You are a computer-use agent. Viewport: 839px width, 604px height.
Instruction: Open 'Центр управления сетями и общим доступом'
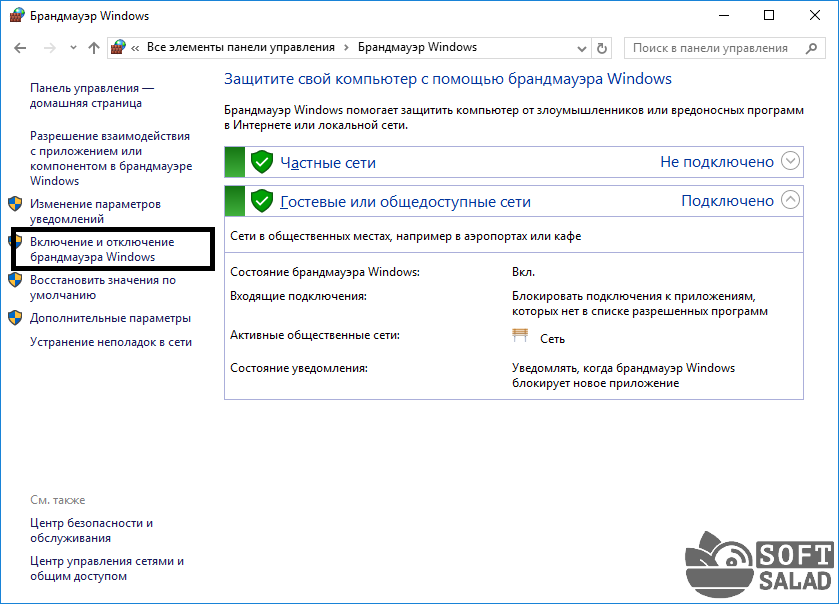[x=107, y=569]
